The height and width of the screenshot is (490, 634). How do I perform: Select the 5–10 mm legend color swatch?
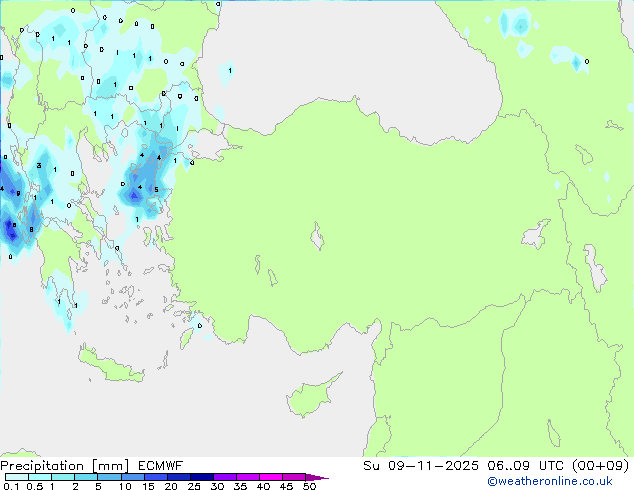tap(109, 477)
